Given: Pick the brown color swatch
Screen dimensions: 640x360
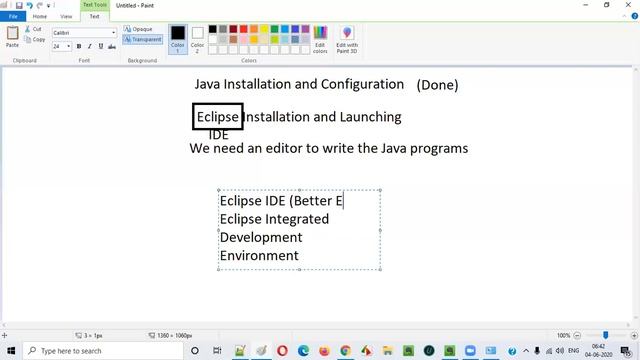Looking at the screenshot, I should point(233,39).
